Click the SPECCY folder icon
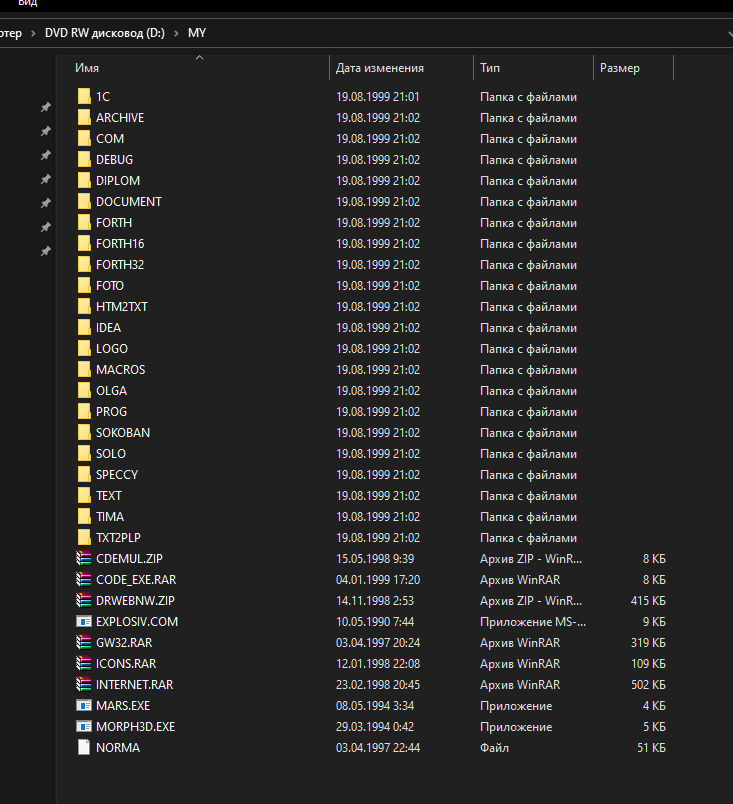 84,475
